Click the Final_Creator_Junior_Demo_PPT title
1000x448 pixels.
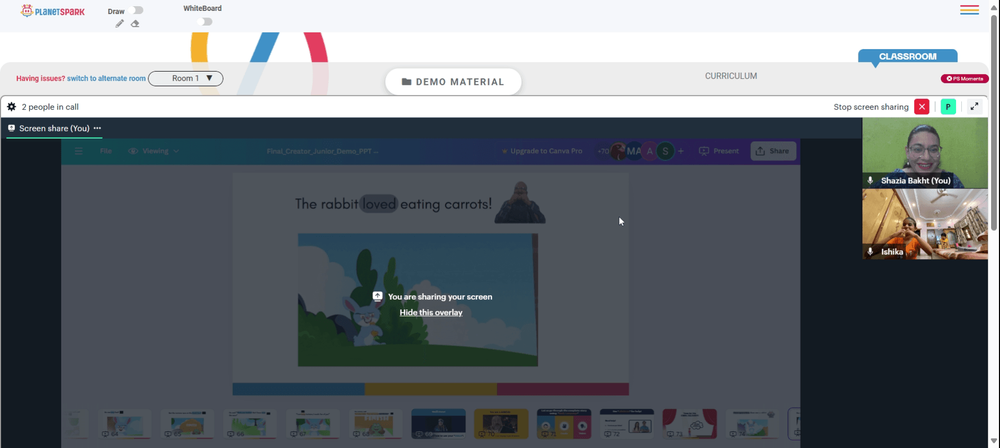point(323,151)
